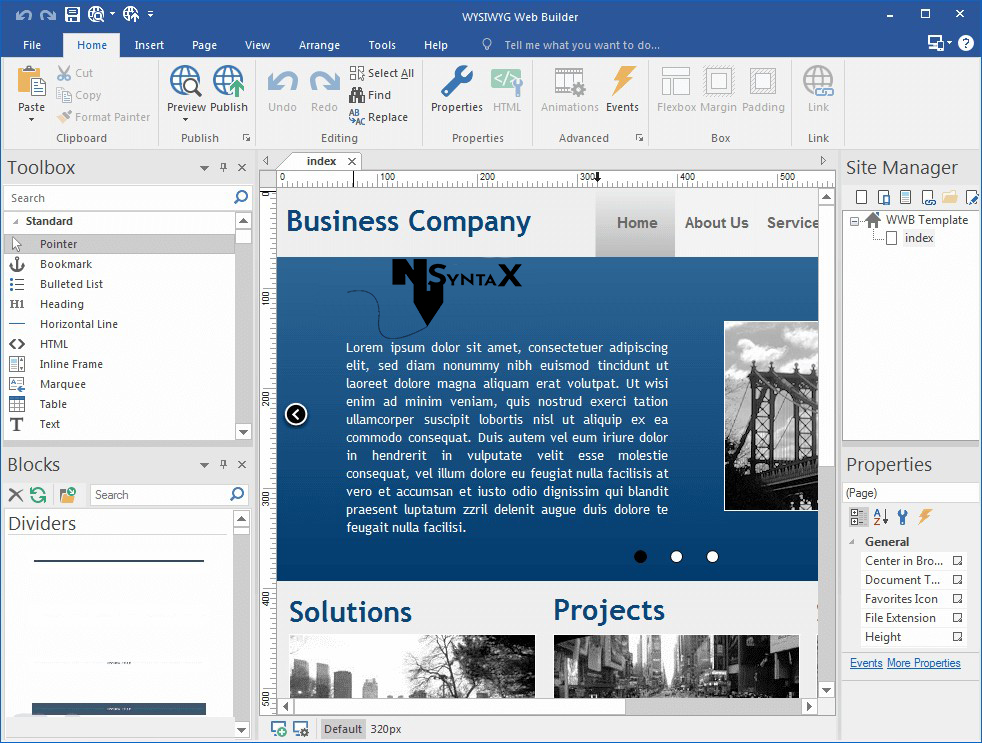
Task: Click the ruler marker near 300
Action: (597, 177)
